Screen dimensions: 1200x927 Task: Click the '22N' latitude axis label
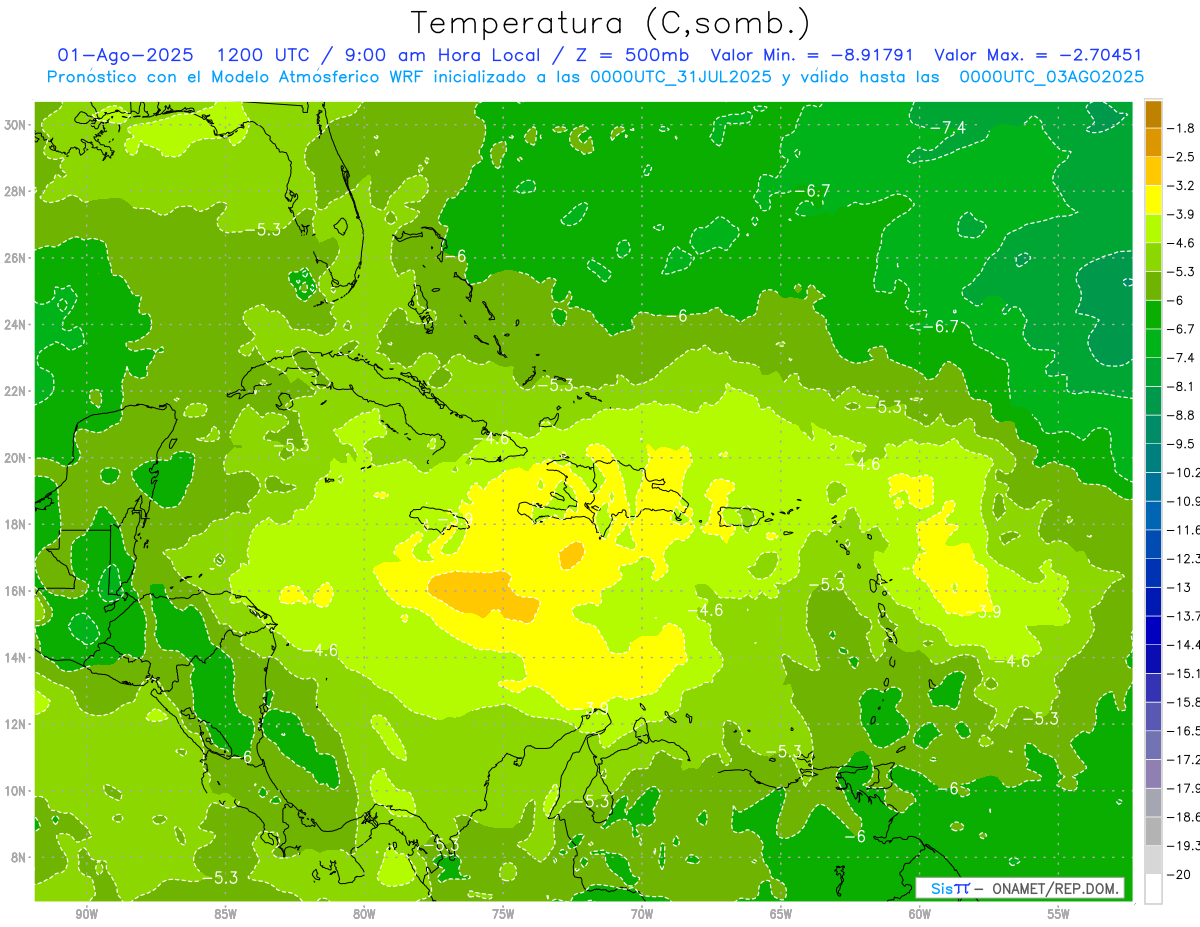click(x=16, y=391)
